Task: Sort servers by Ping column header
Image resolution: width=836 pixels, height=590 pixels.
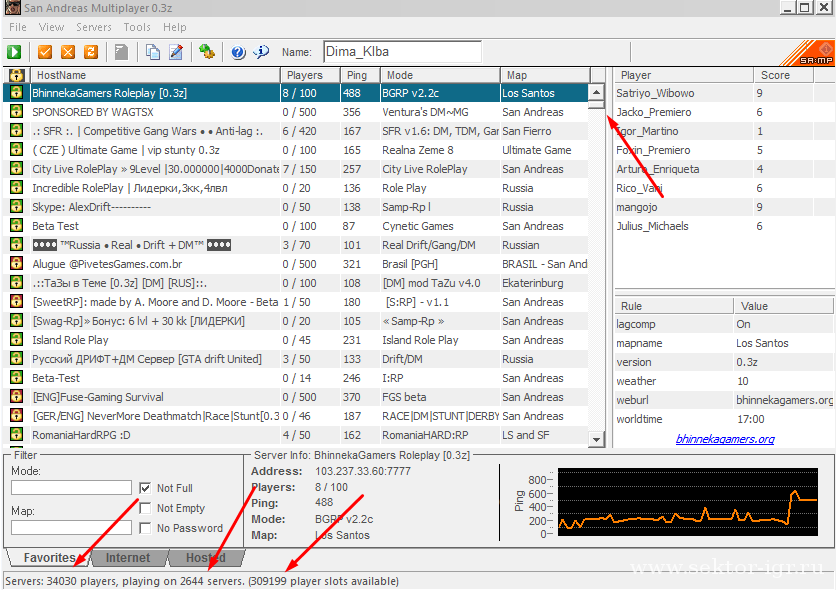Action: pos(360,75)
